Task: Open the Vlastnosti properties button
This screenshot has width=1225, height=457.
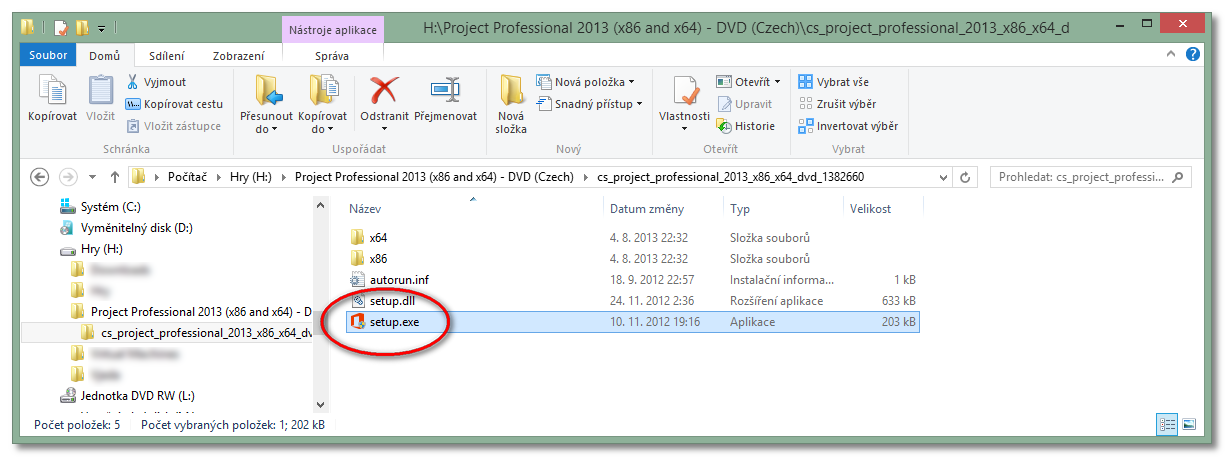Action: (x=685, y=105)
